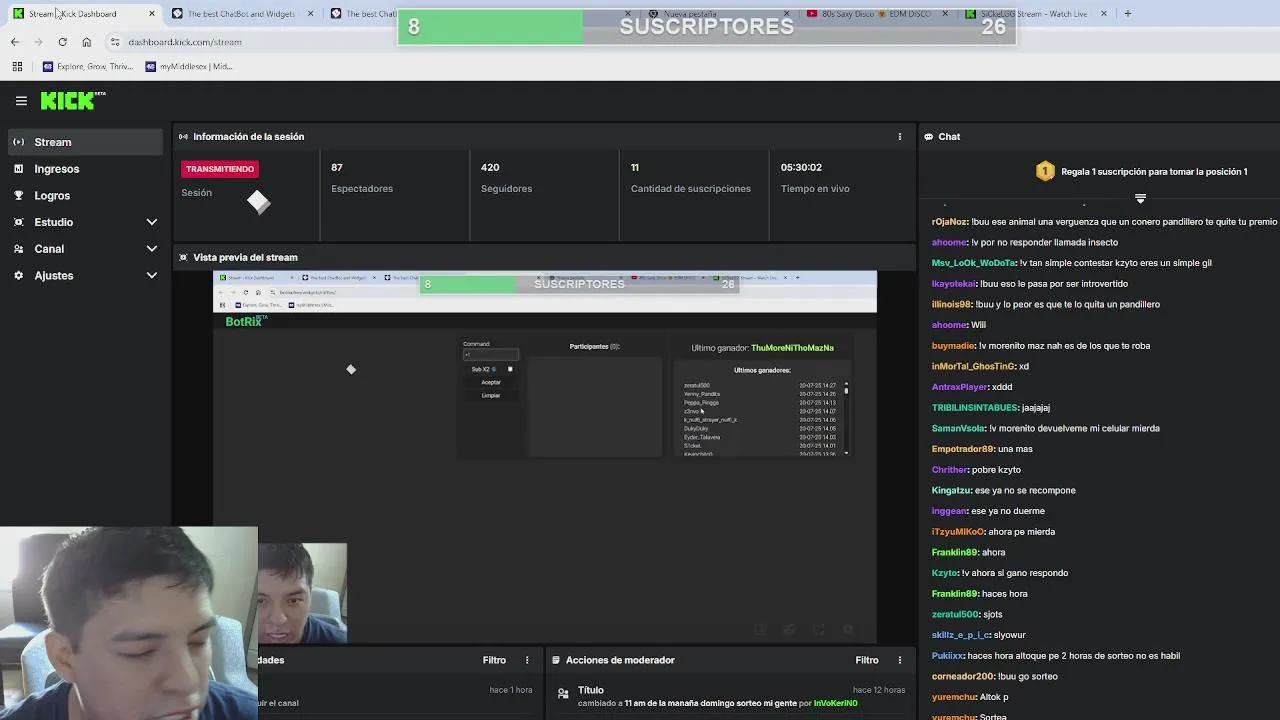The height and width of the screenshot is (720, 1280).
Task: Click the Título moderation entry icon
Action: click(563, 692)
